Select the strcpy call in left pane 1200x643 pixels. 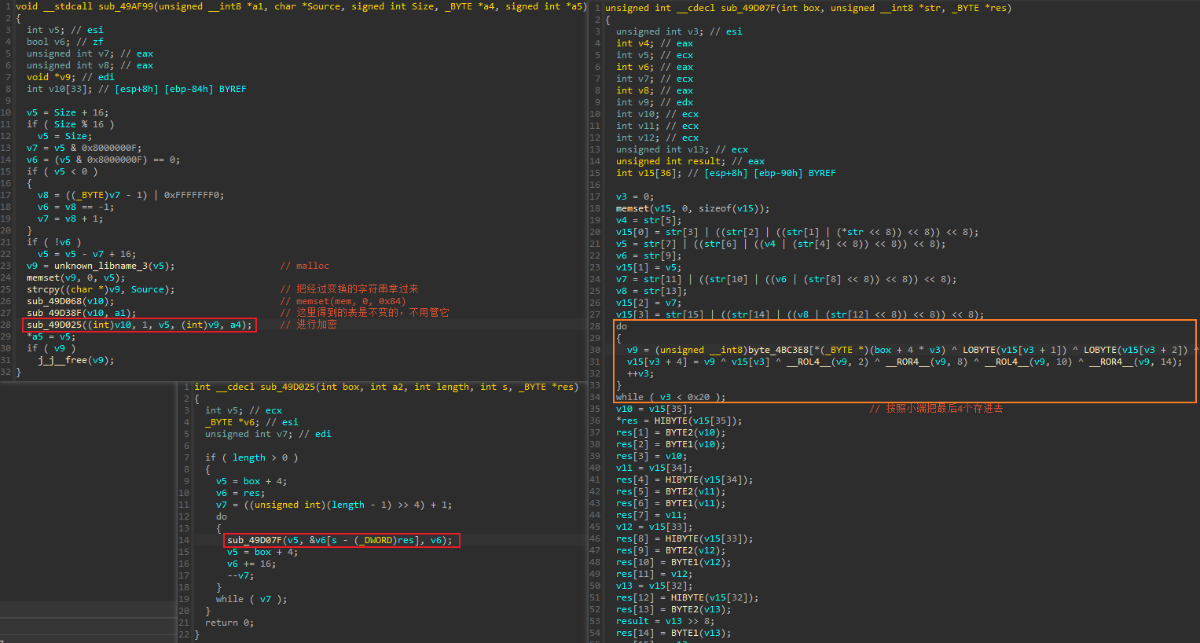pos(42,289)
